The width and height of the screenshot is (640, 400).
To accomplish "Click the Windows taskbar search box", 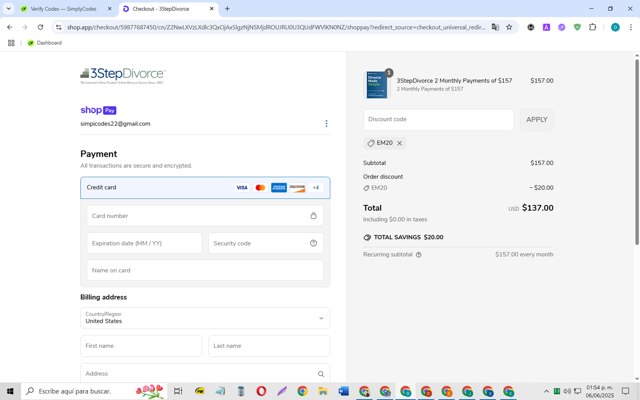I will pos(94,391).
